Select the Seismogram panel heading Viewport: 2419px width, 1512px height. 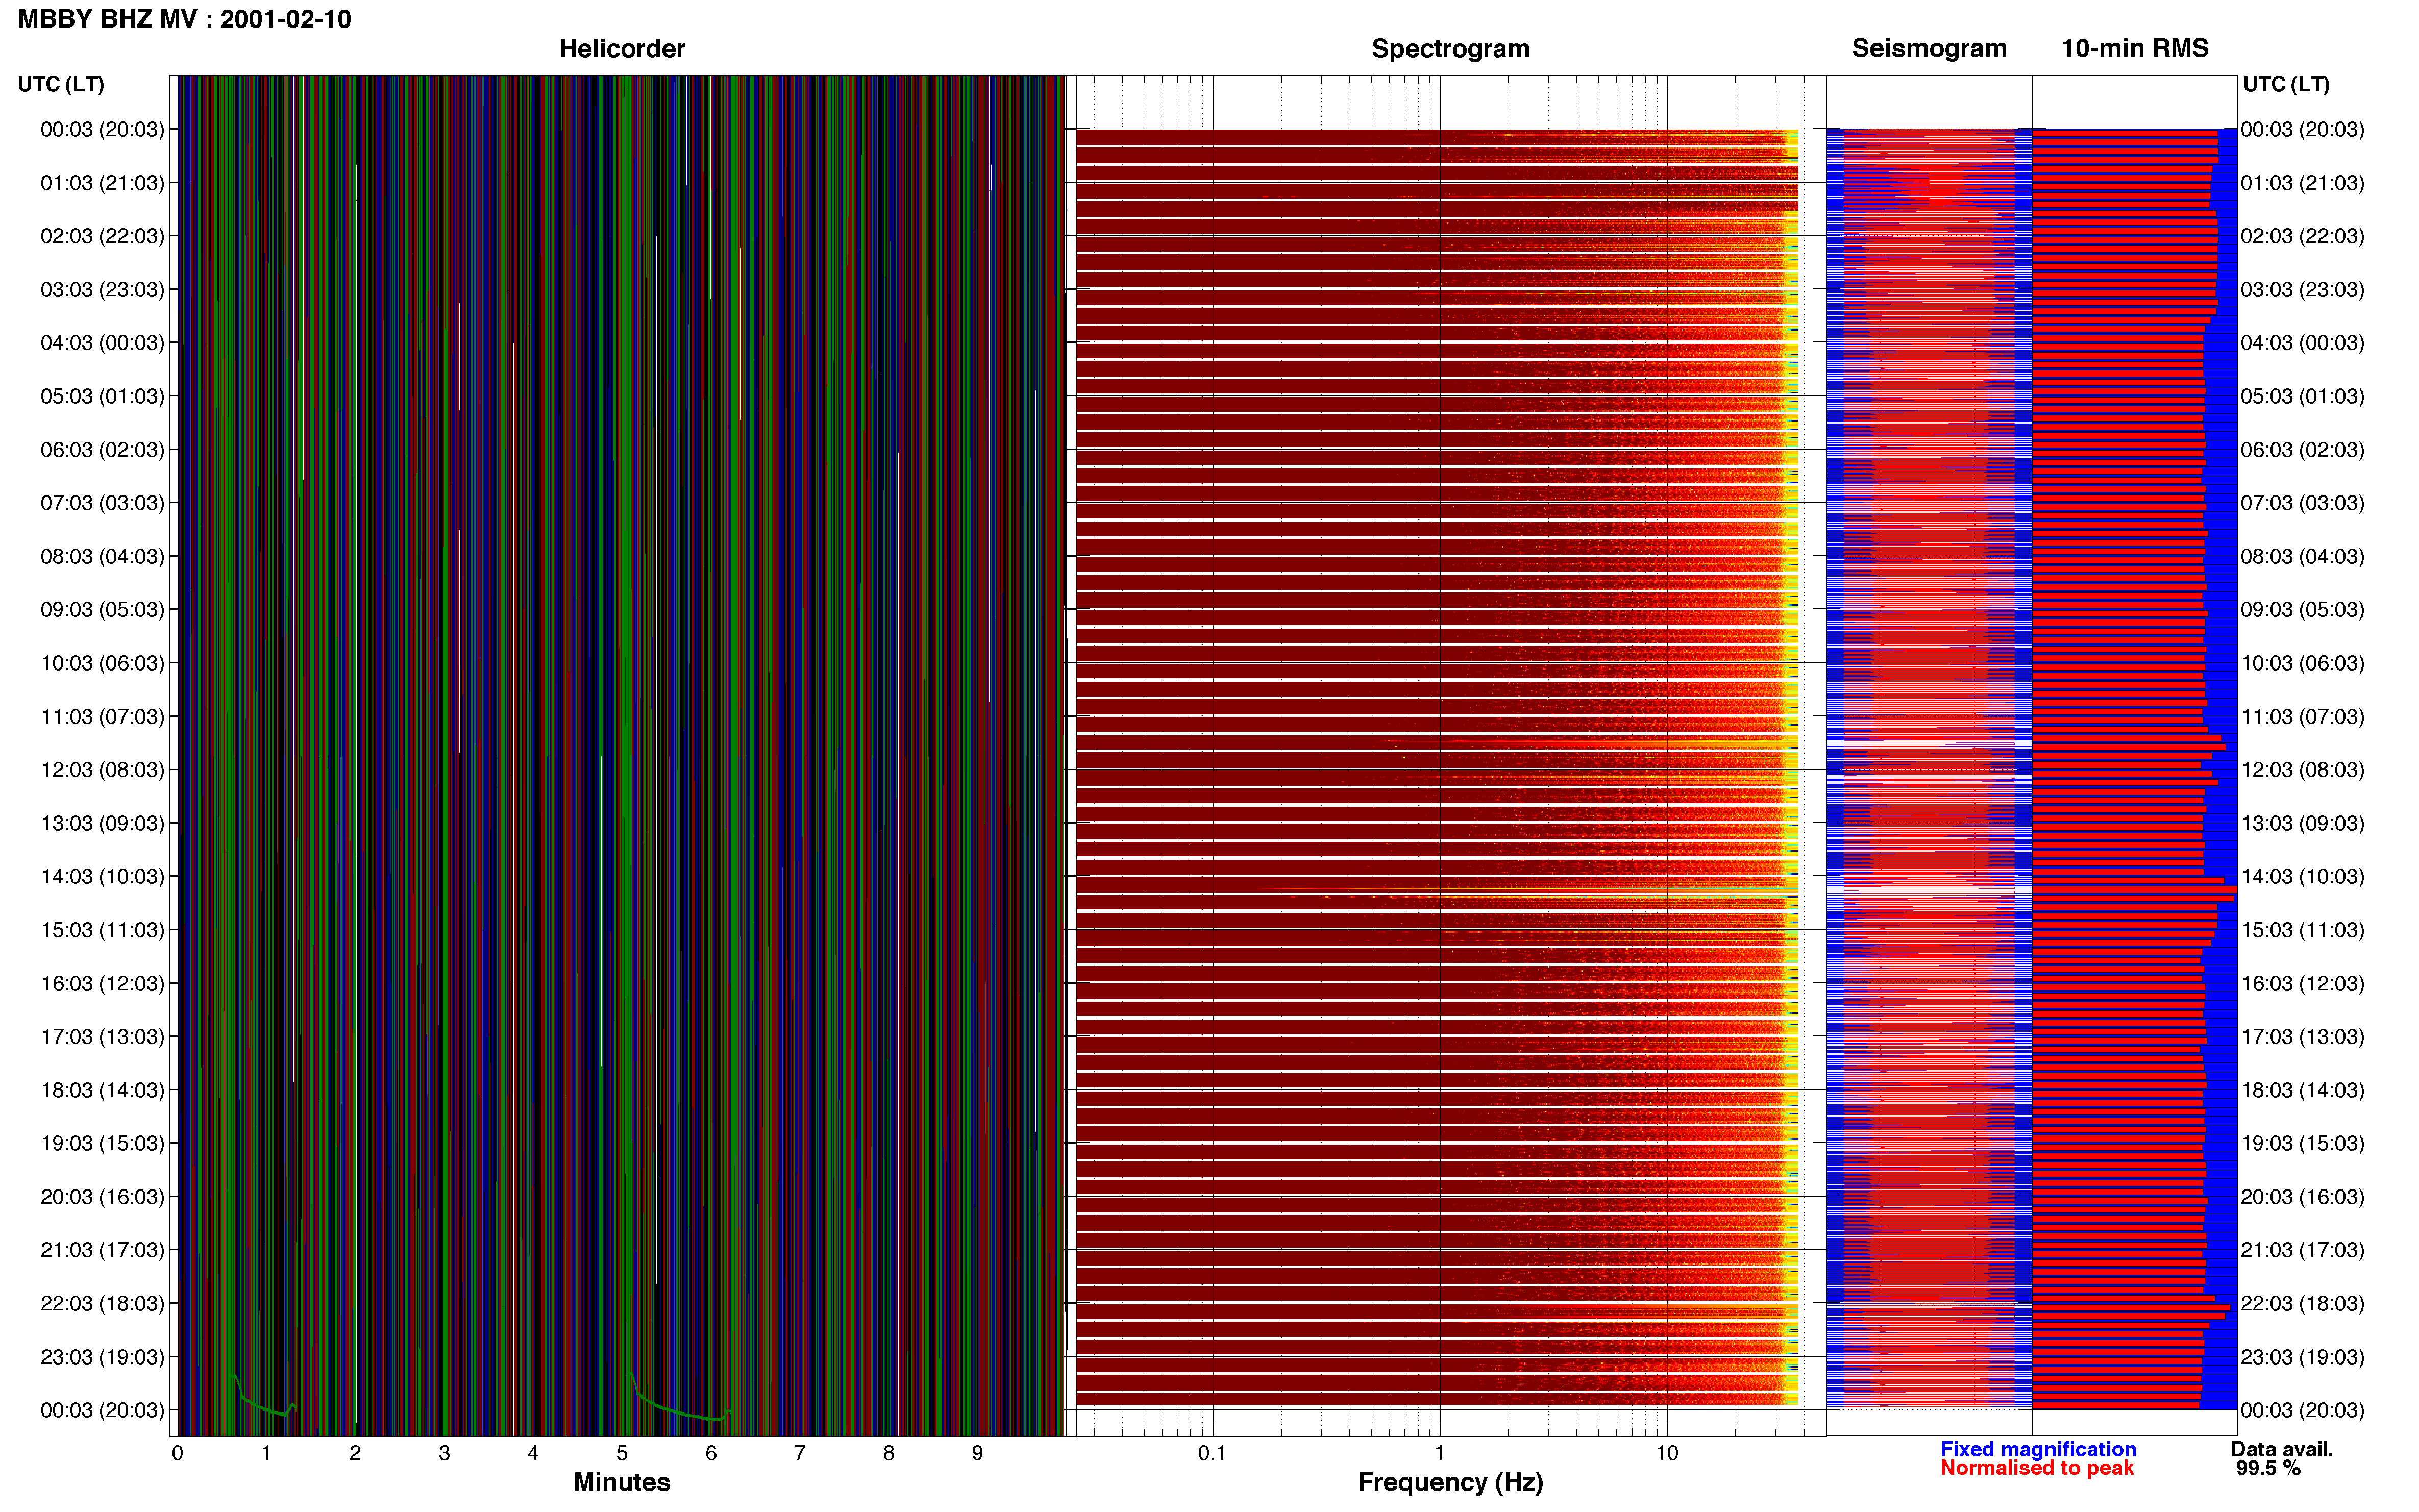[x=1929, y=48]
